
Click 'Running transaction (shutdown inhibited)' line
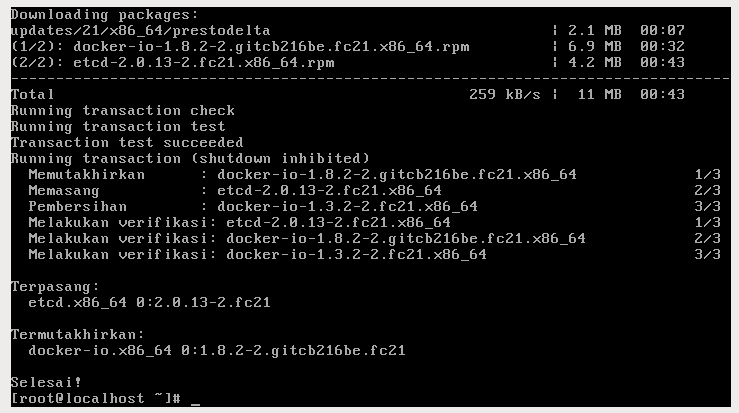pos(190,159)
